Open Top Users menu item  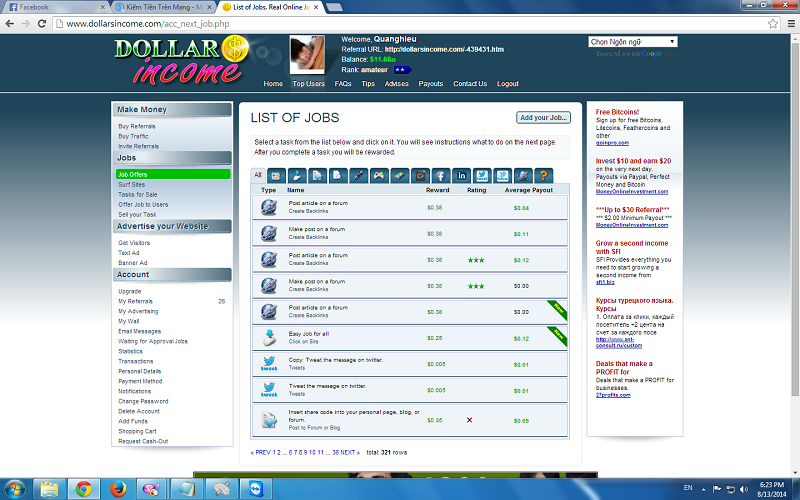coord(308,84)
